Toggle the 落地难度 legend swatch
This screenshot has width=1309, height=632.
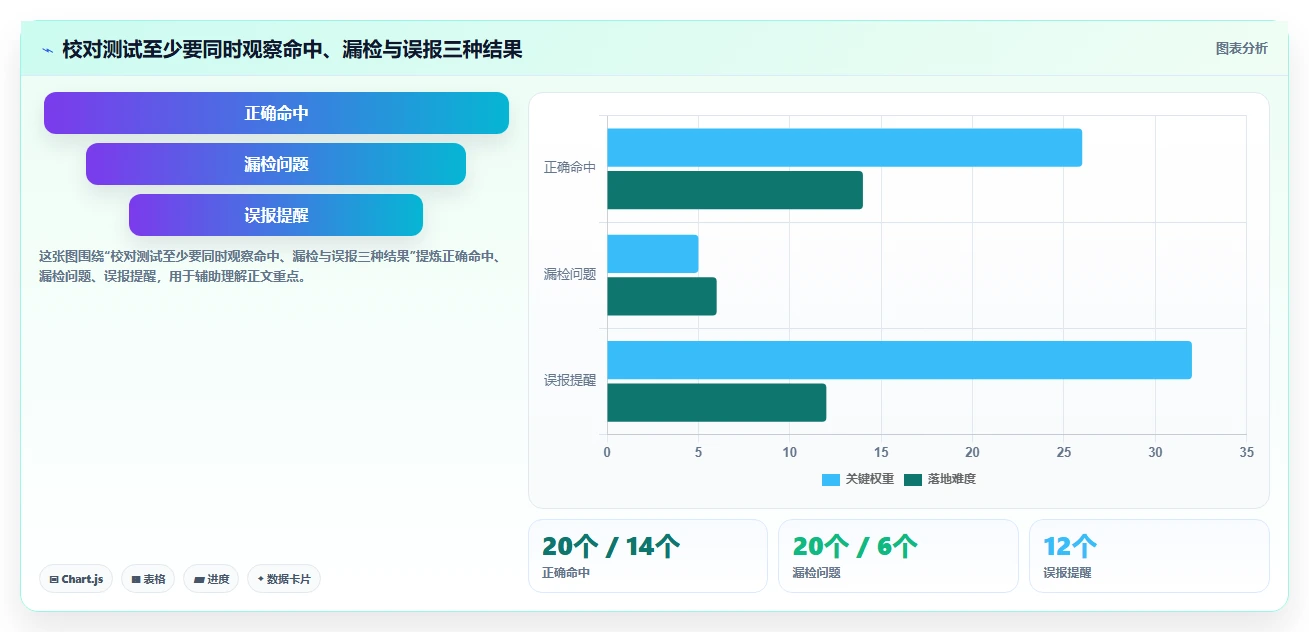(913, 480)
